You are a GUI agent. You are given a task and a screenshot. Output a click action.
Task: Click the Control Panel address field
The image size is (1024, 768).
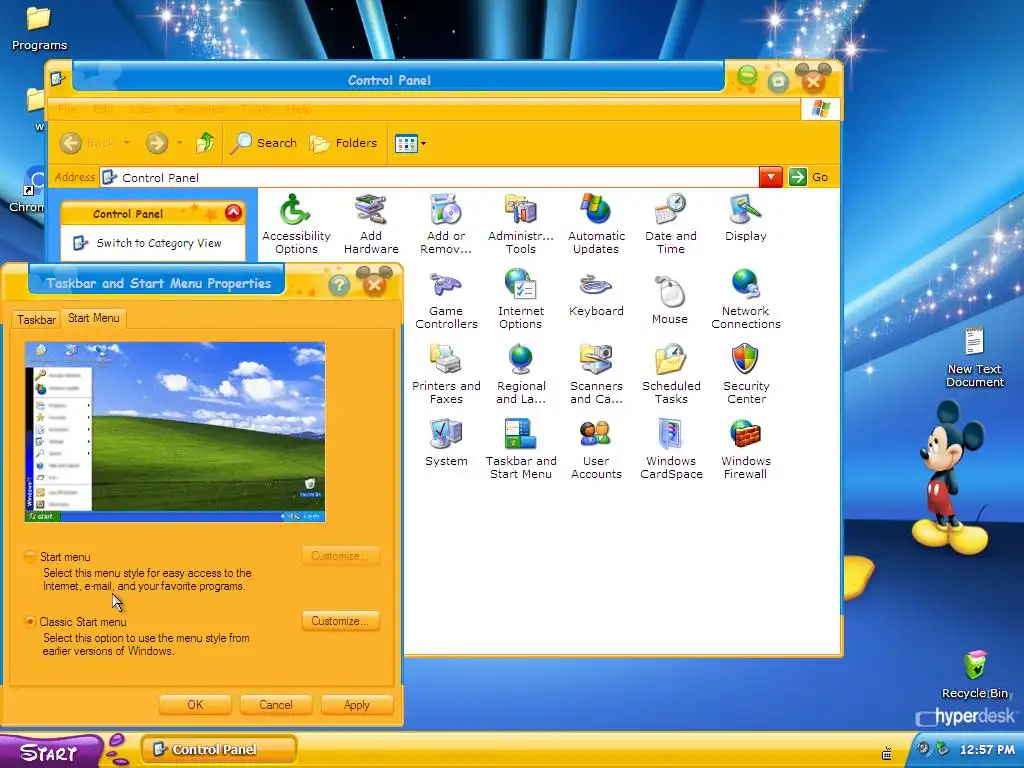coord(429,177)
